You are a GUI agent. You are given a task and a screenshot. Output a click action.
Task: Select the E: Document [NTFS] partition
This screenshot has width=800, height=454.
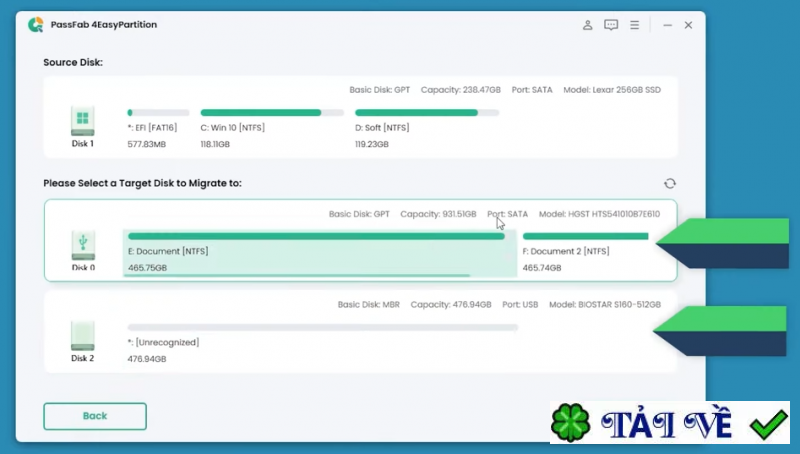click(x=320, y=253)
